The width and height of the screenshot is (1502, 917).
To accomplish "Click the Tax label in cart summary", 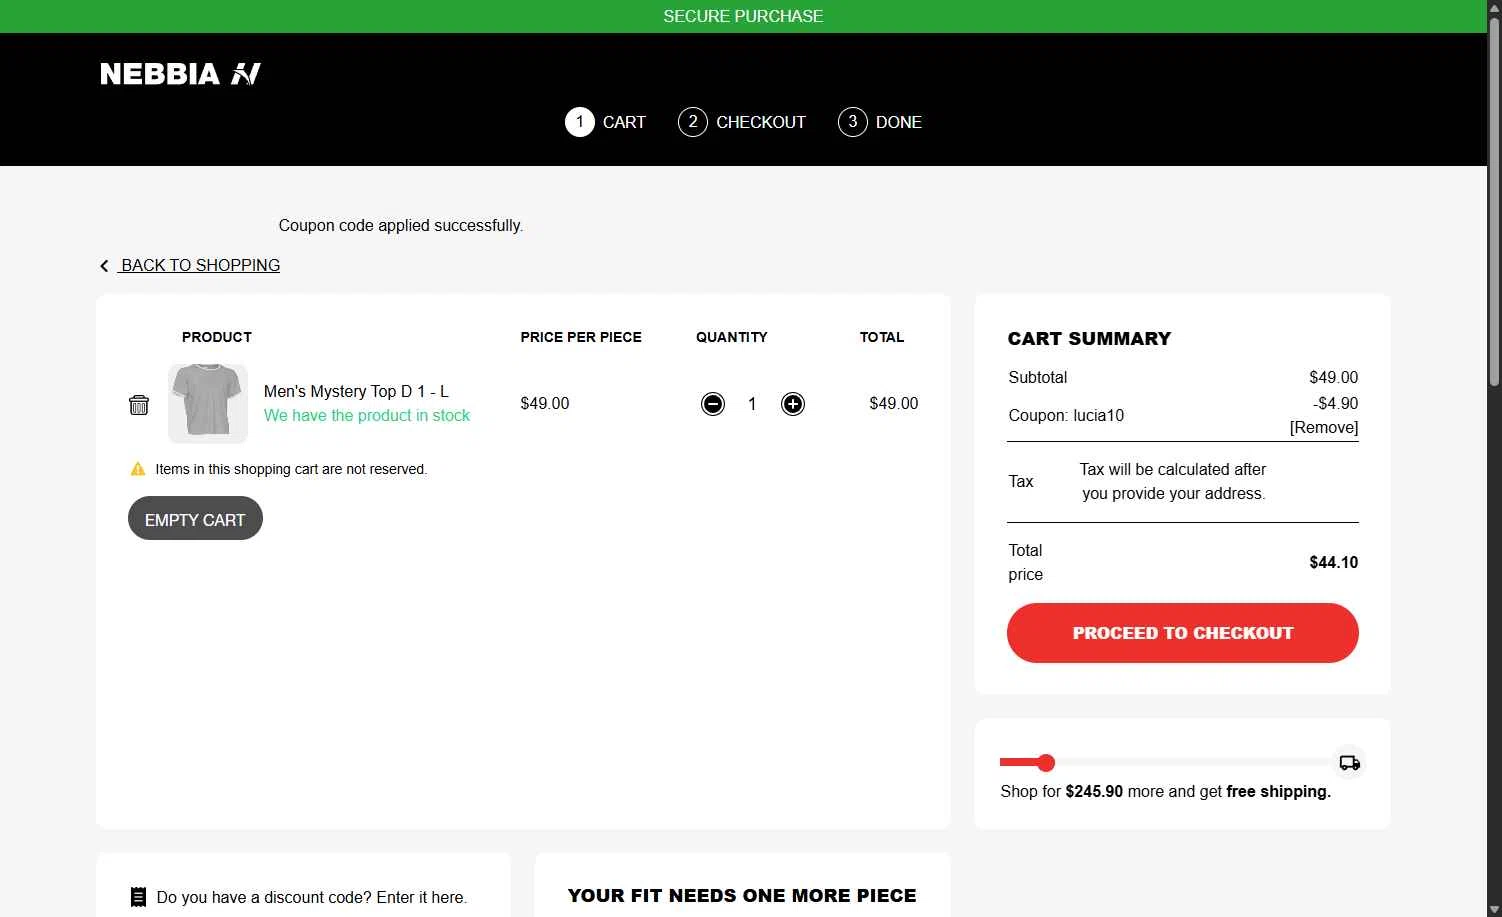I will 1021,481.
